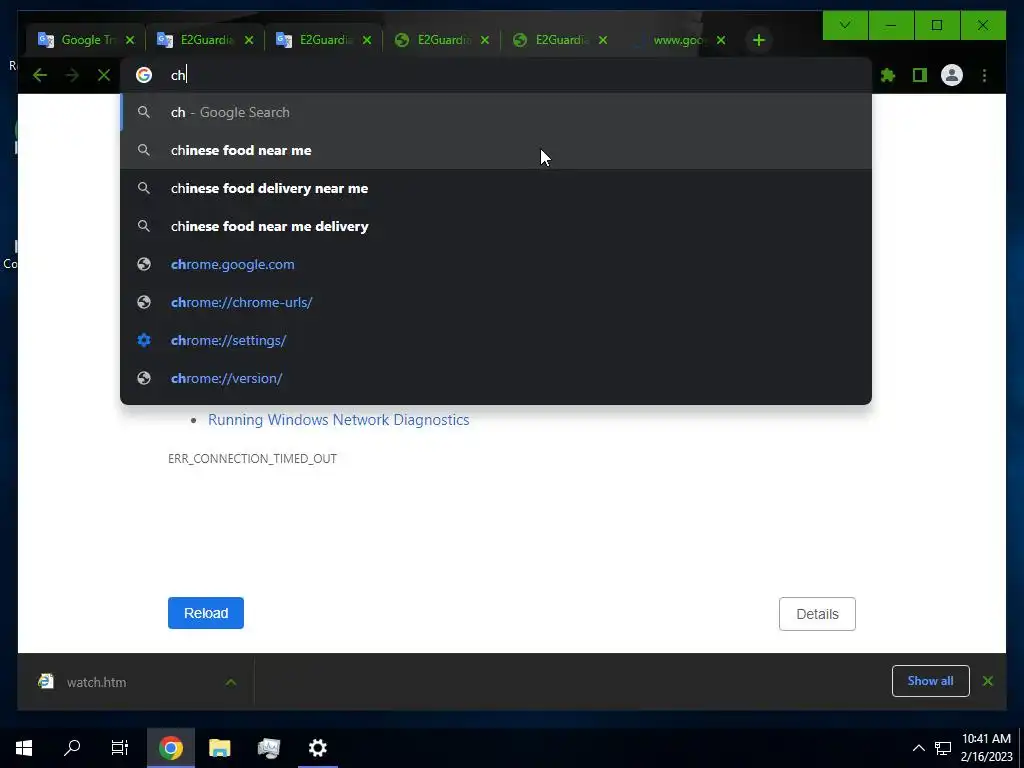
Task: Close the Google Translate tab
Action: (x=130, y=40)
